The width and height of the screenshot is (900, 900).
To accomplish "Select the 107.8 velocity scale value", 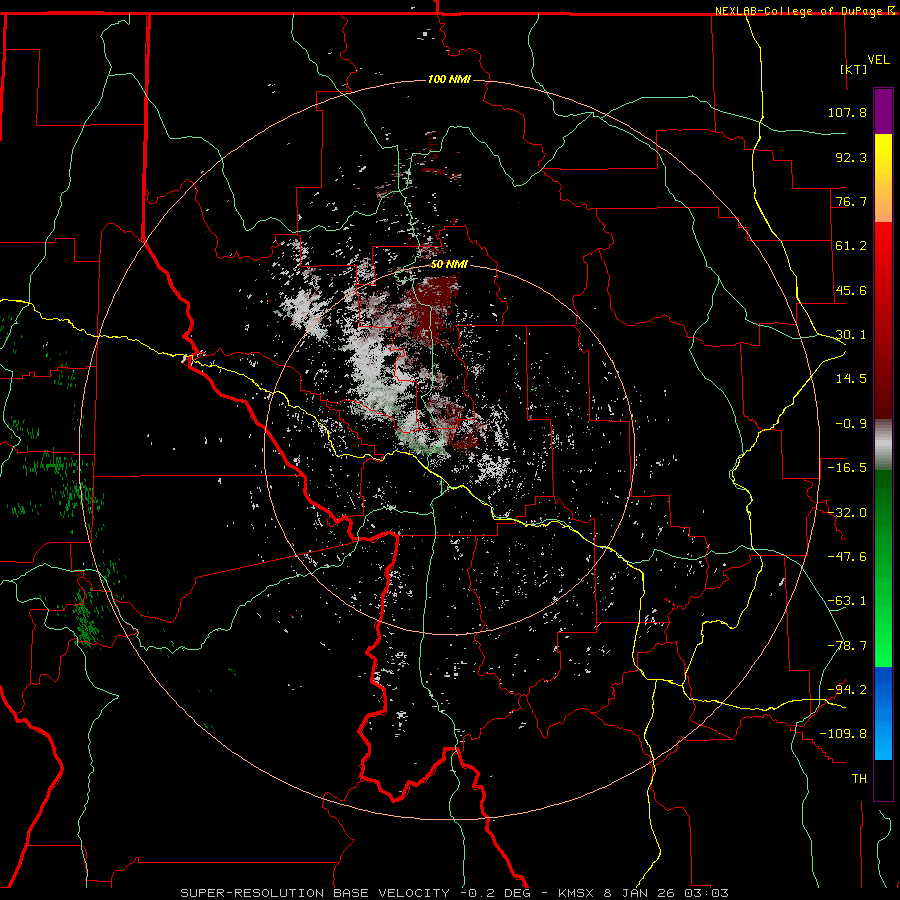I will [847, 112].
